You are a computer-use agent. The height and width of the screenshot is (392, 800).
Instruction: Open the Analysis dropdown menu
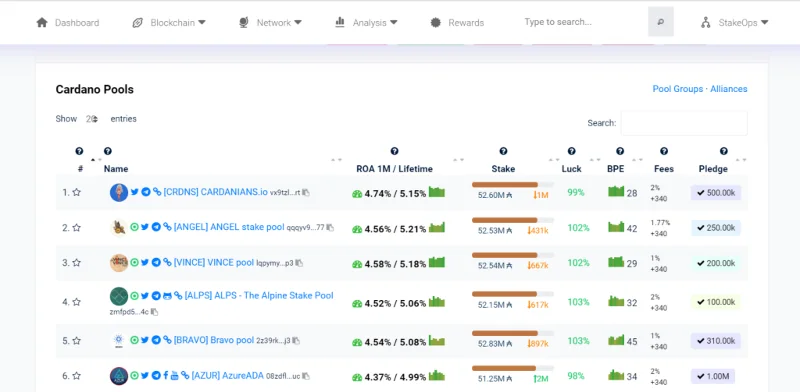click(366, 22)
